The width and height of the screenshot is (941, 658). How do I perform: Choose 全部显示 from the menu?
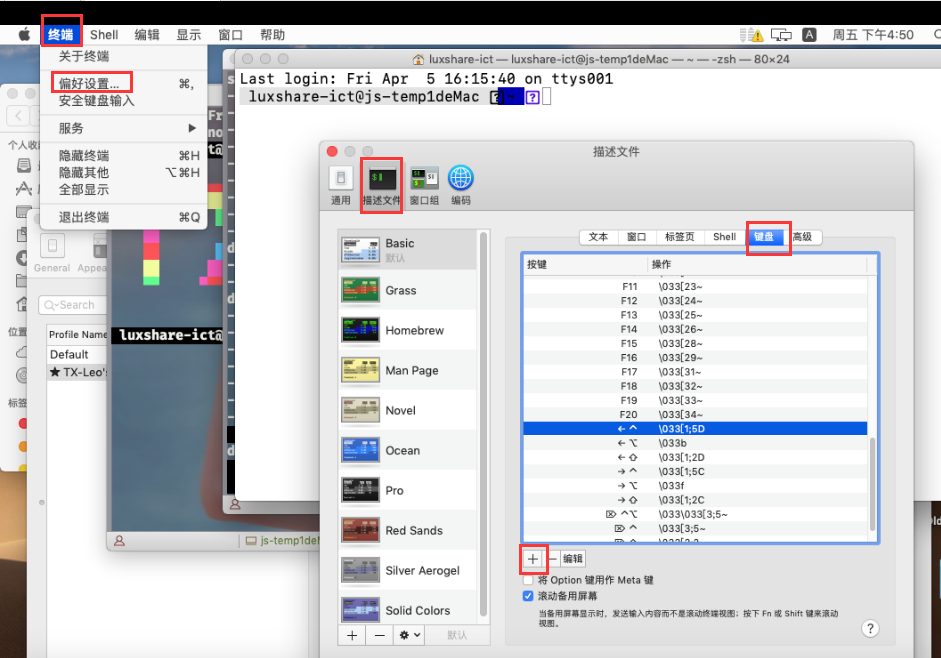[x=124, y=190]
